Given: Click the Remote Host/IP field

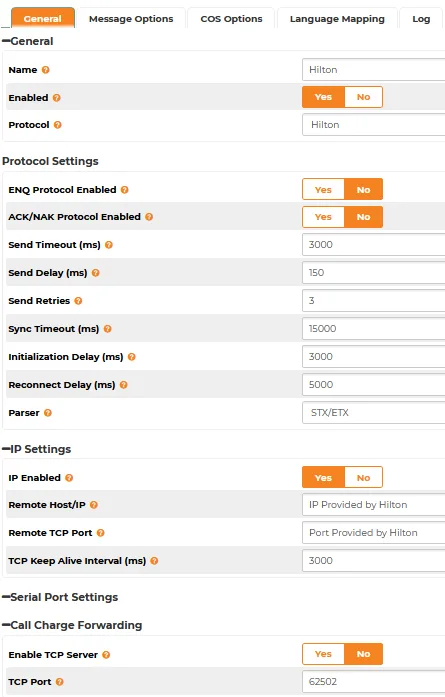Looking at the screenshot, I should point(373,505).
